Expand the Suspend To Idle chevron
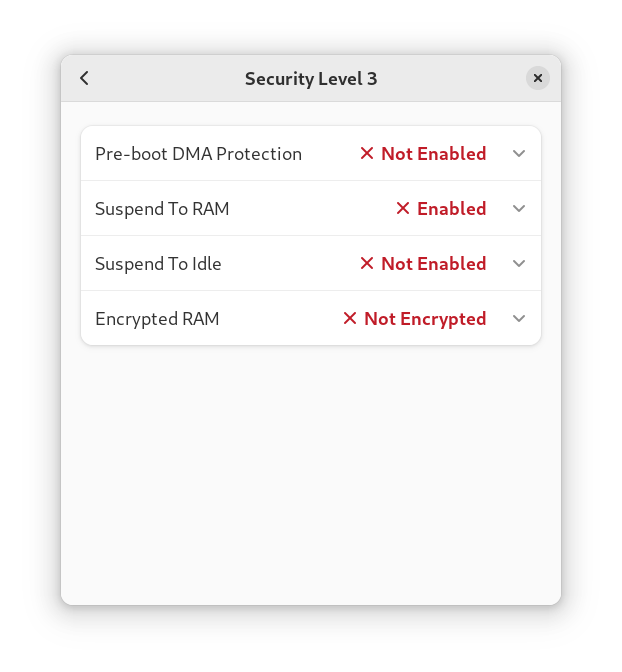This screenshot has width=622, height=672. (519, 263)
